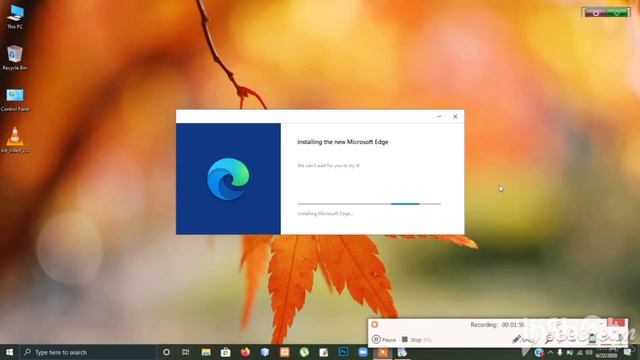Open the Recycle Bin desktop icon
The width and height of the screenshot is (640, 360).
(x=15, y=58)
